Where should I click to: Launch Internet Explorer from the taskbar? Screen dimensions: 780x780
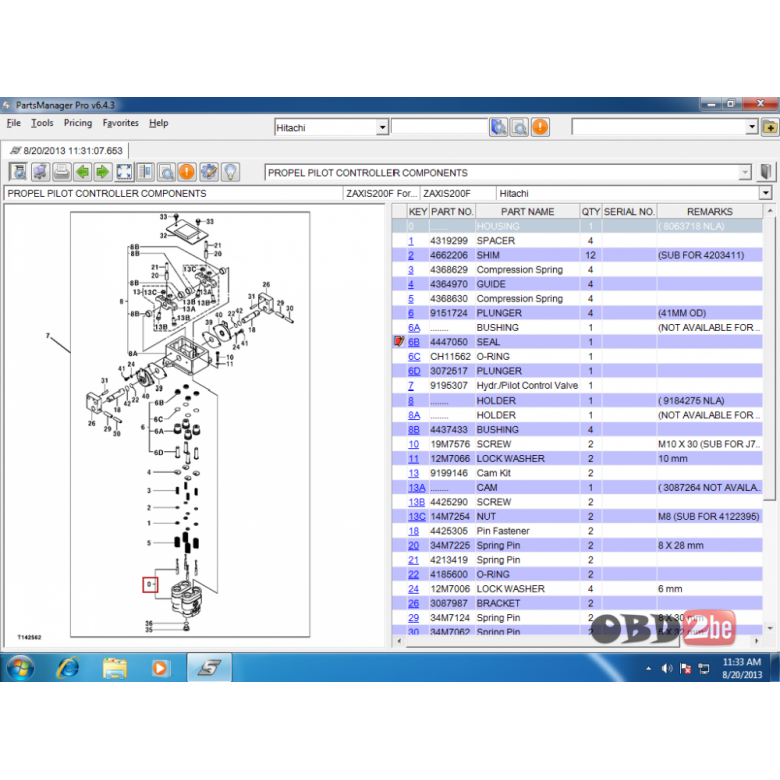click(68, 667)
